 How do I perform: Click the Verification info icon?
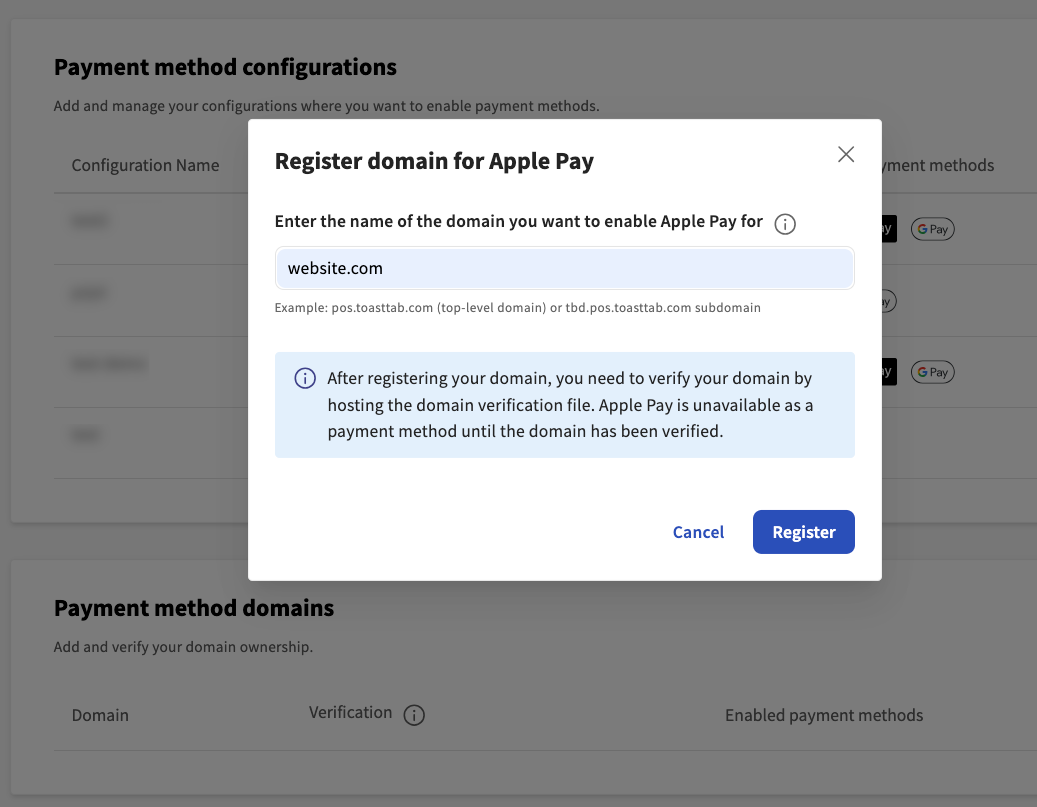pos(414,715)
